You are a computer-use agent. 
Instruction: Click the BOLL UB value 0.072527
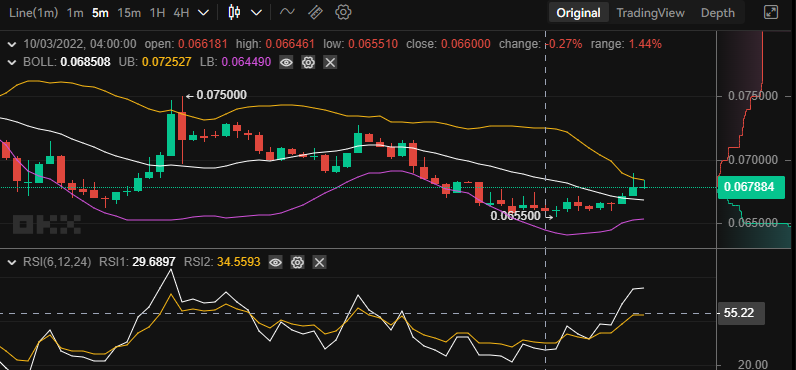(x=167, y=62)
